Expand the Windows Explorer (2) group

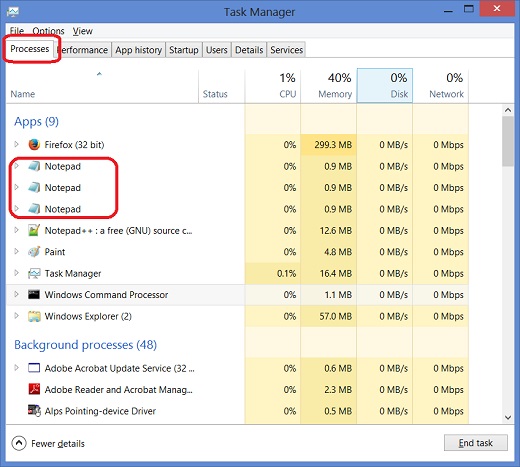point(16,316)
